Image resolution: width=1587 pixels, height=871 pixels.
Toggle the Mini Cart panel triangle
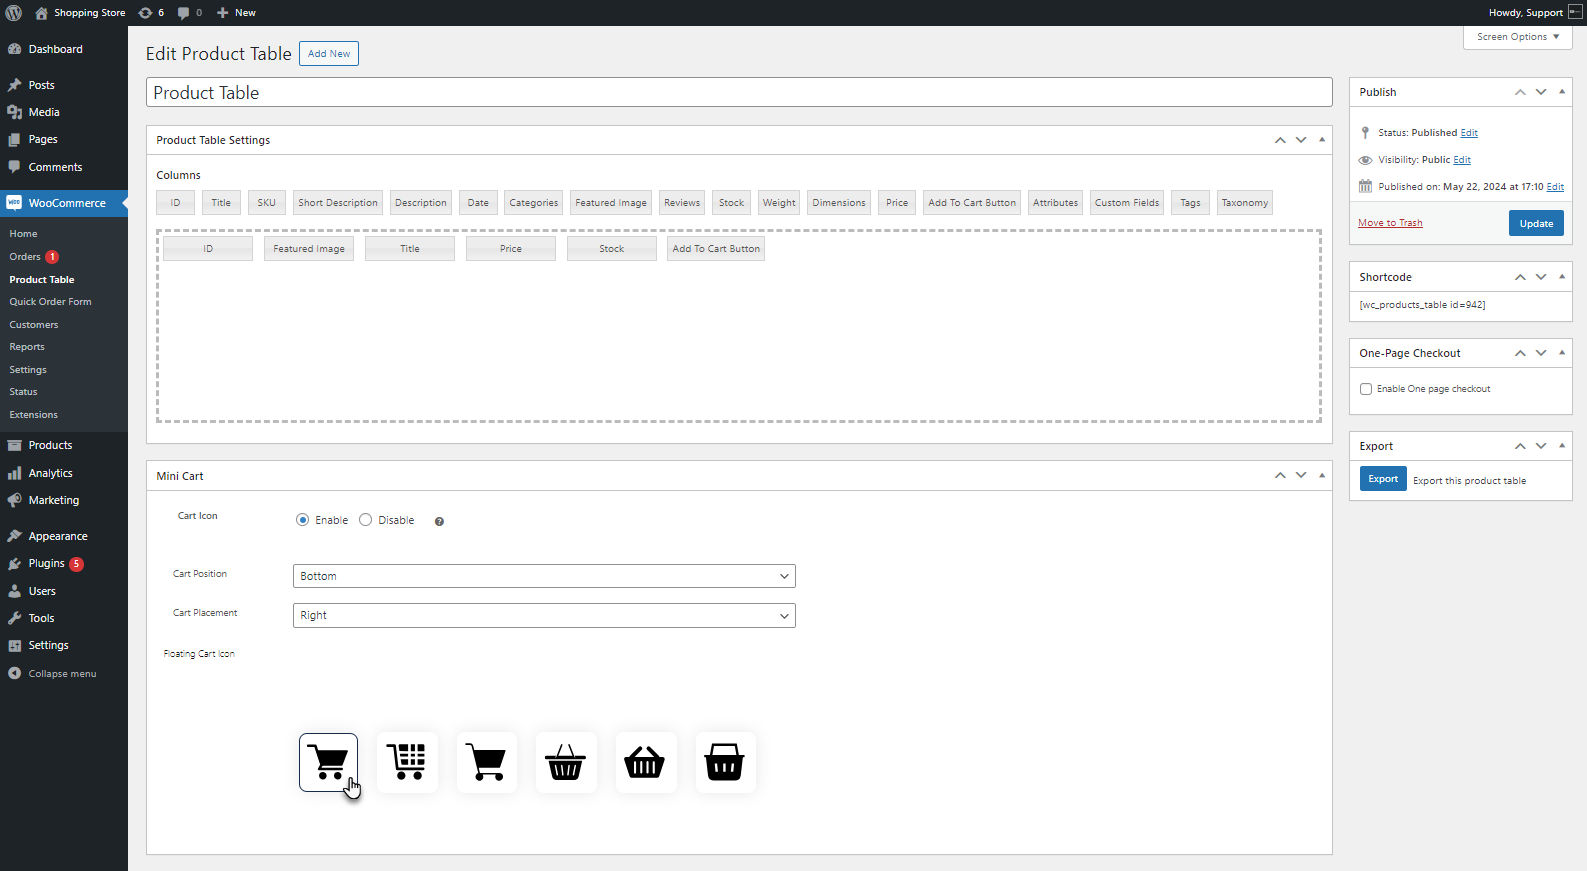pos(1322,476)
